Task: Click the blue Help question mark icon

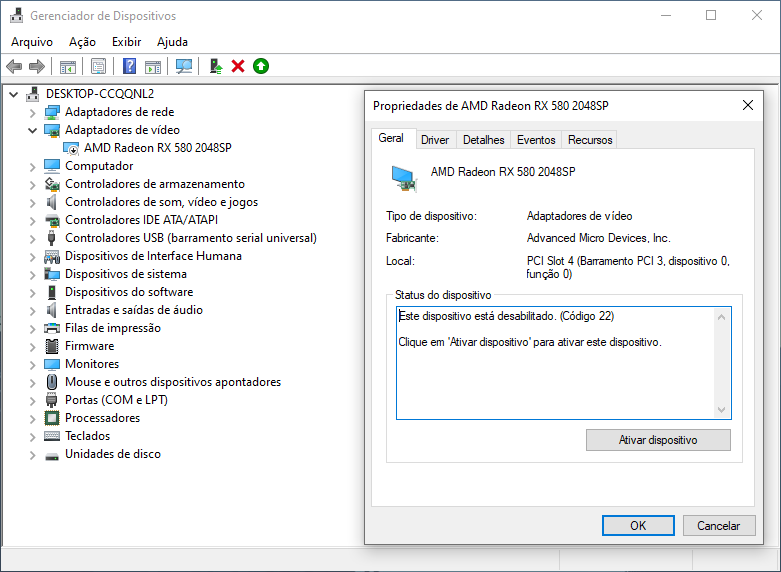Action: click(x=130, y=66)
